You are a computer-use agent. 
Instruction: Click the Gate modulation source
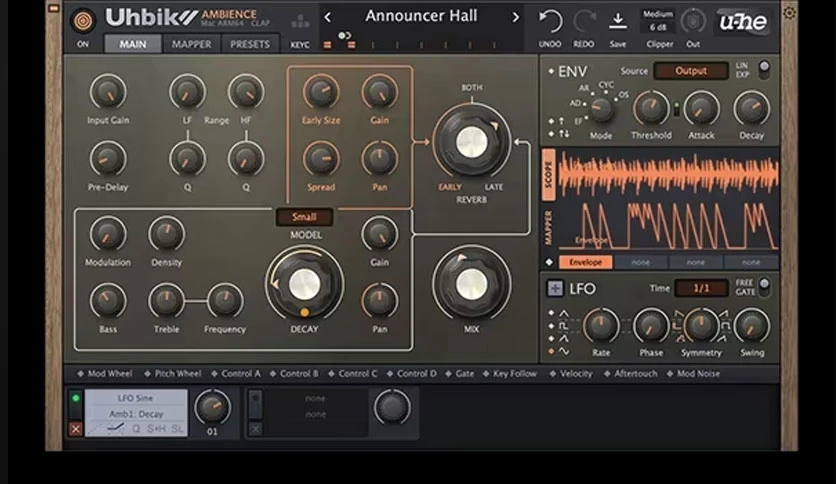(459, 374)
